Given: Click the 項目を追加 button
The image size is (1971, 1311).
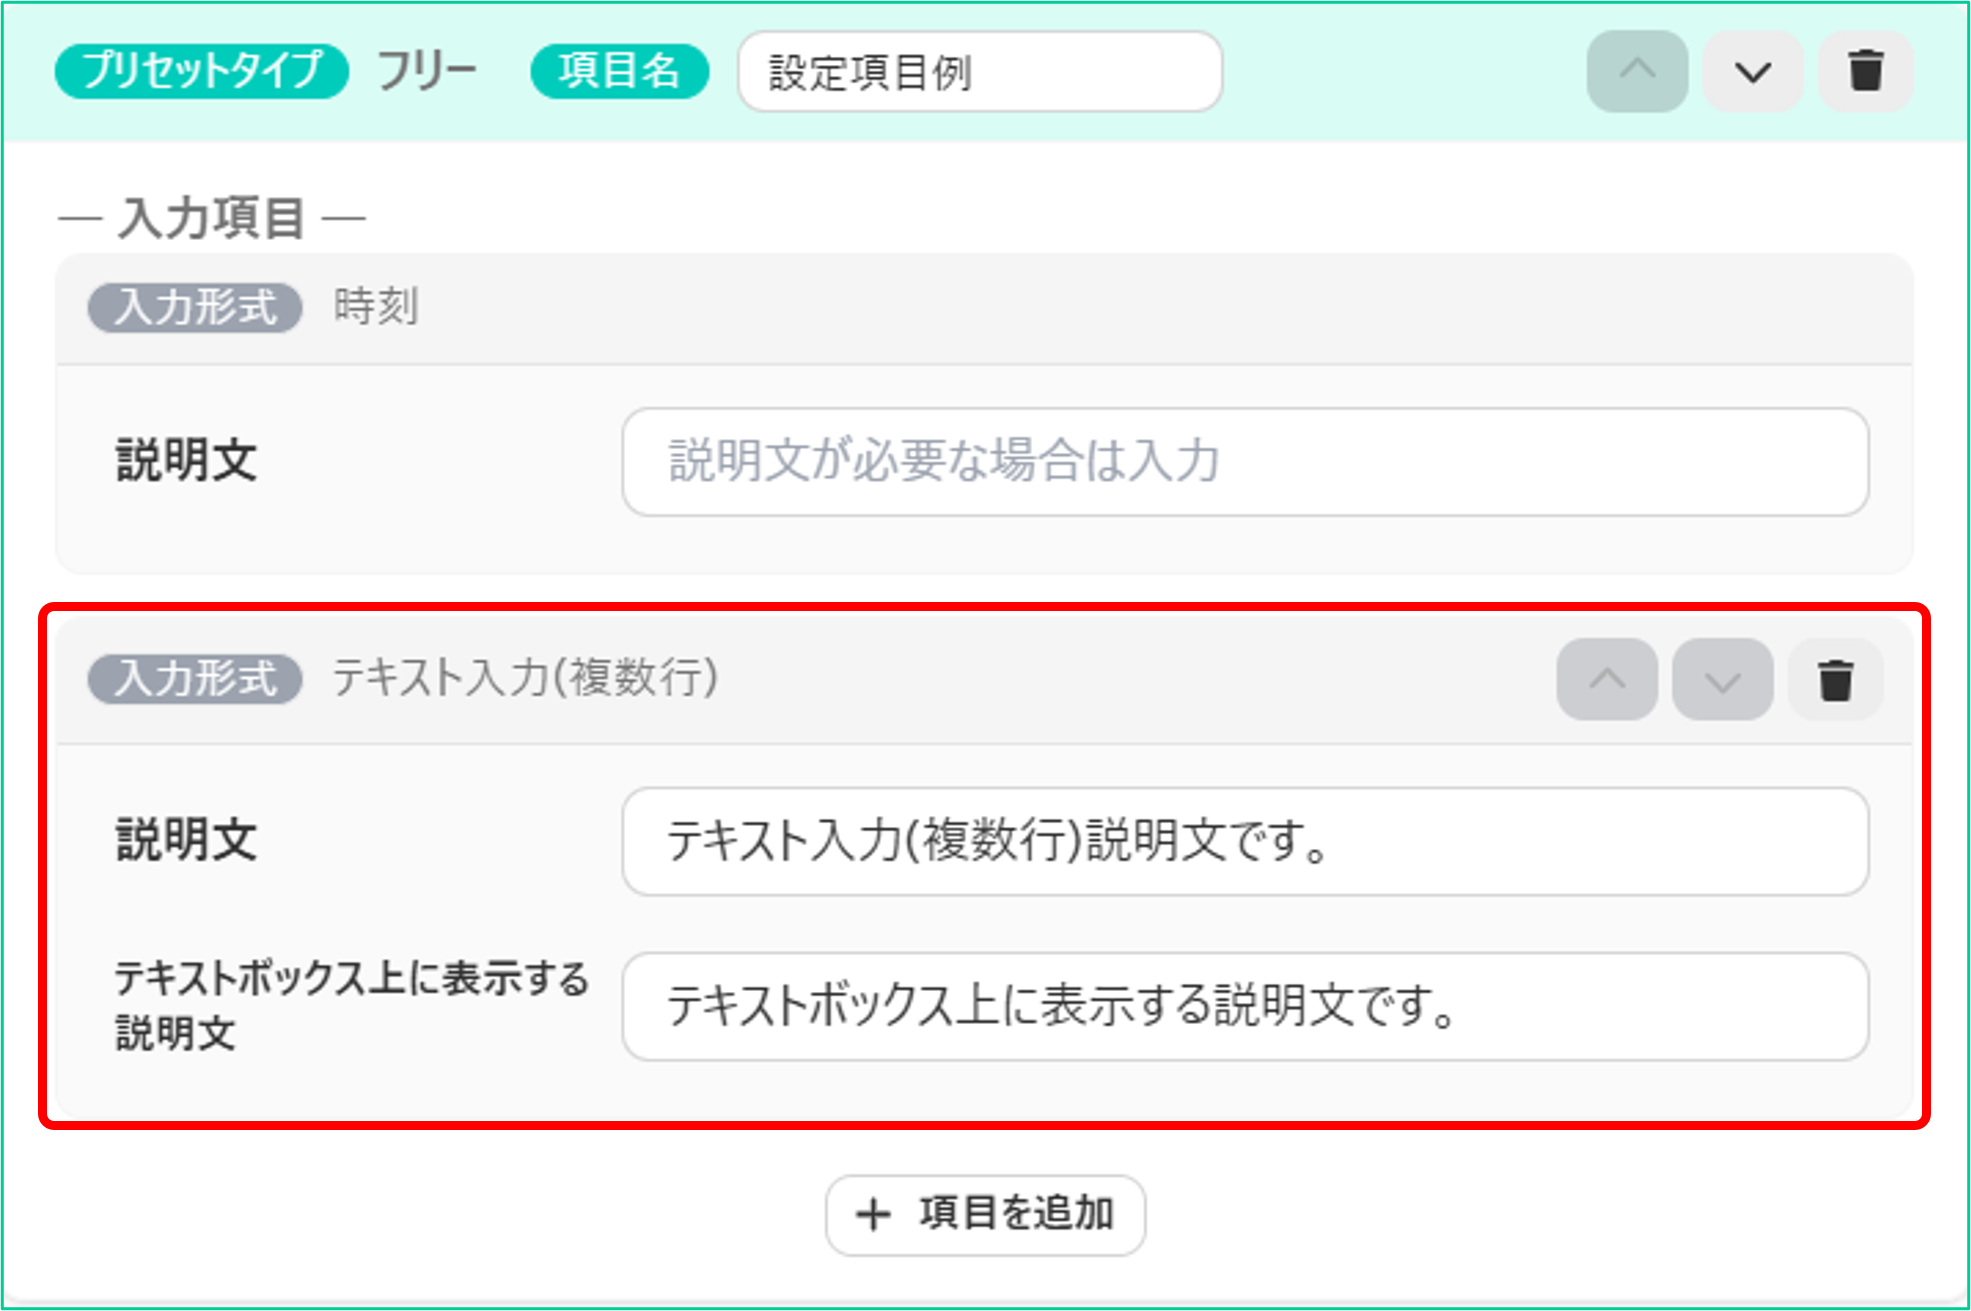Looking at the screenshot, I should point(985,1214).
